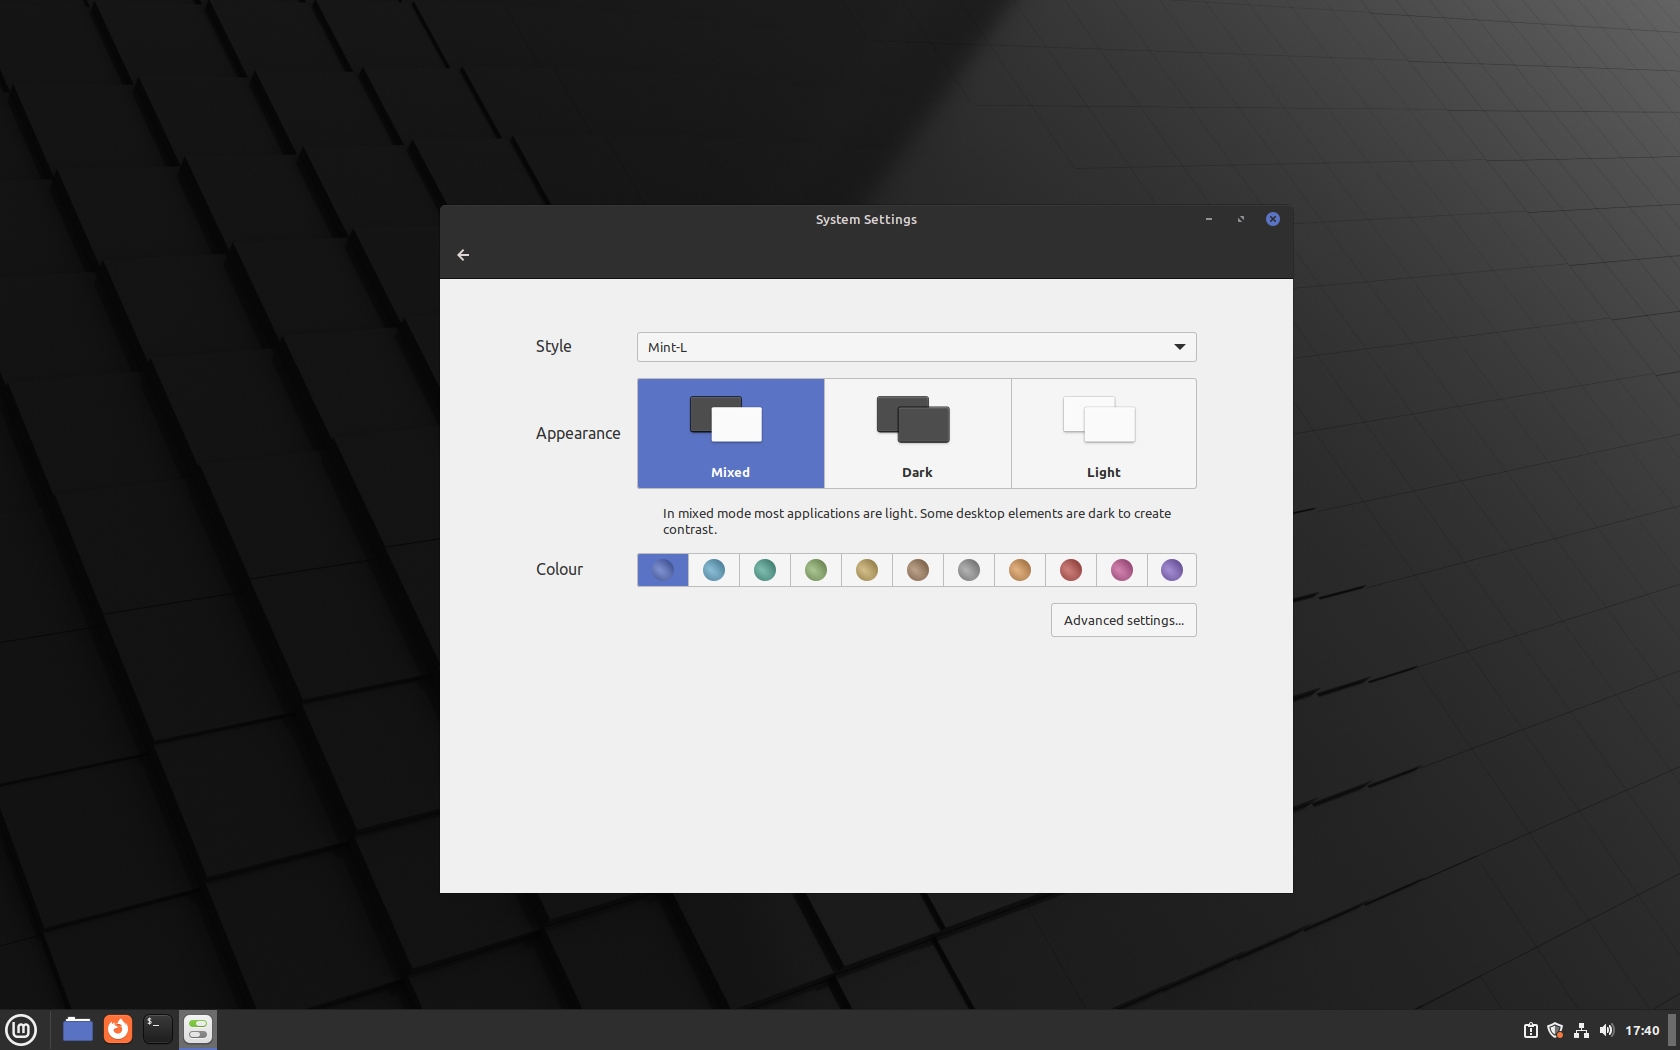The height and width of the screenshot is (1050, 1680).
Task: Choose the sand yellow colour swatch
Action: click(x=867, y=570)
